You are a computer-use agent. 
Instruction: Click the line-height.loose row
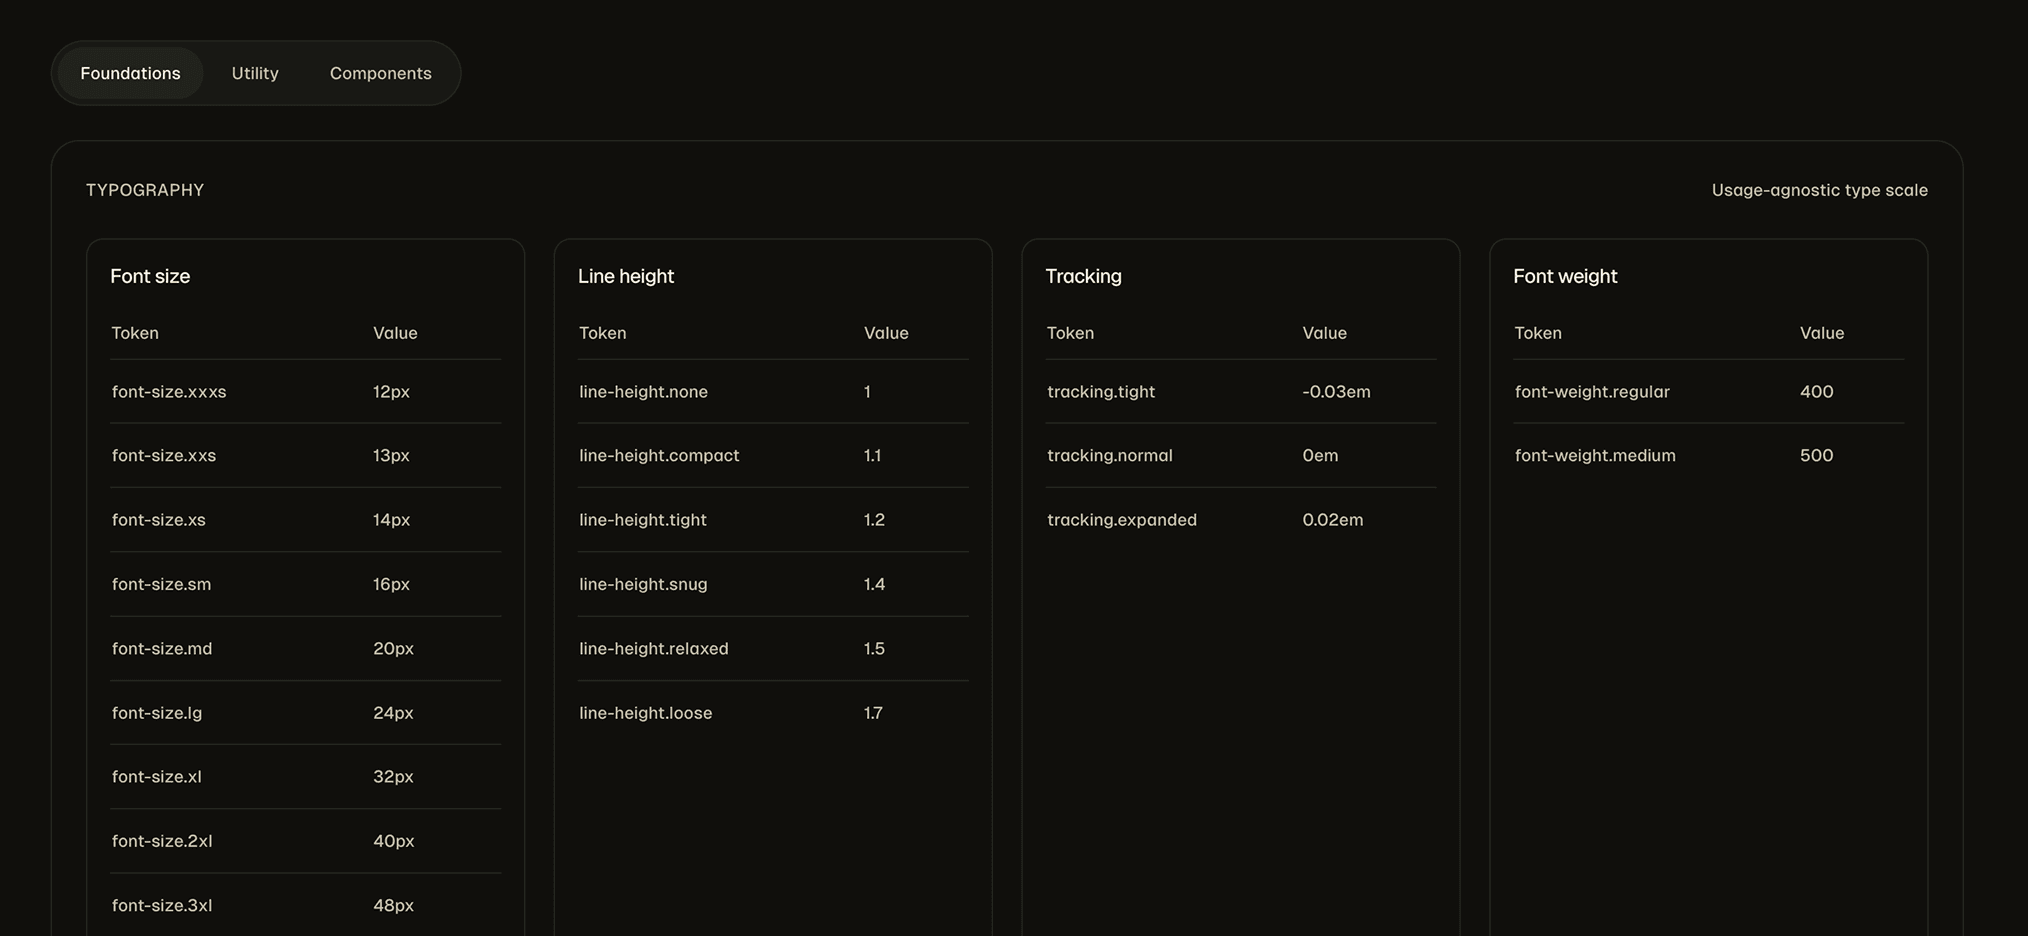(x=646, y=712)
